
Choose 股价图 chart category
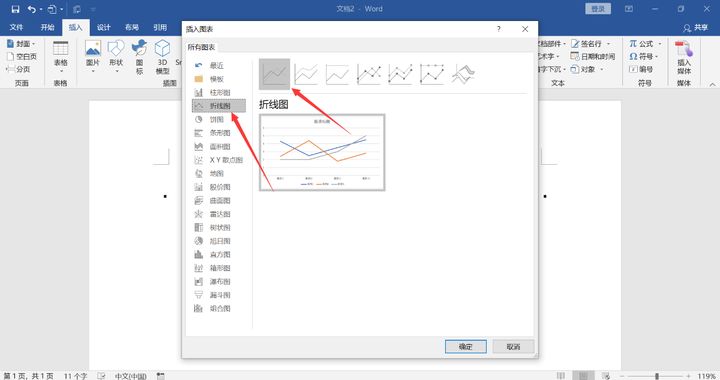219,187
